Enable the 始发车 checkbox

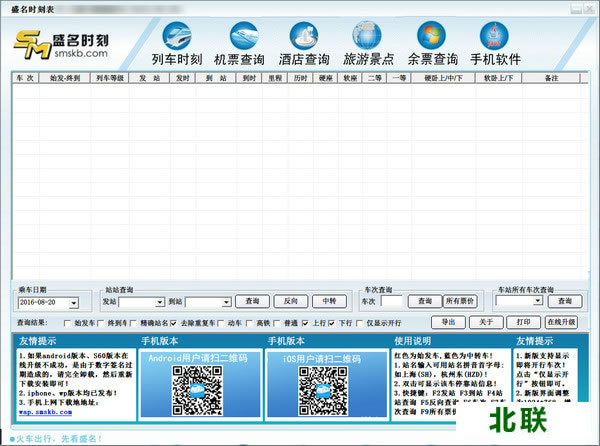tap(67, 323)
